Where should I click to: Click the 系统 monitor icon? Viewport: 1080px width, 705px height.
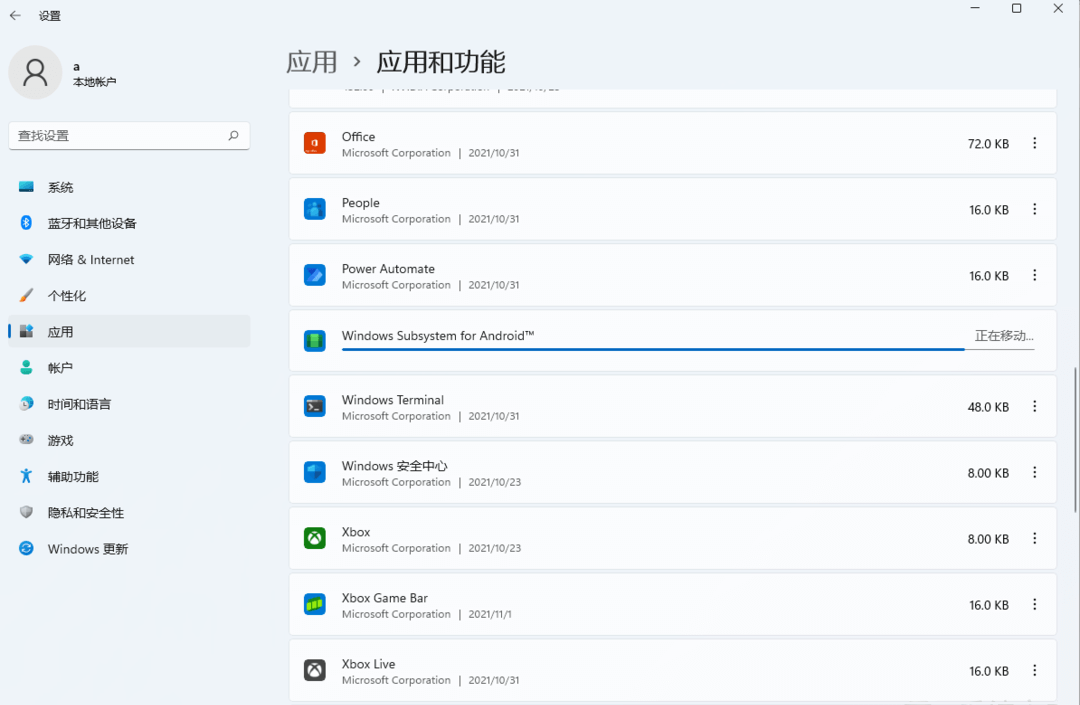pos(26,187)
